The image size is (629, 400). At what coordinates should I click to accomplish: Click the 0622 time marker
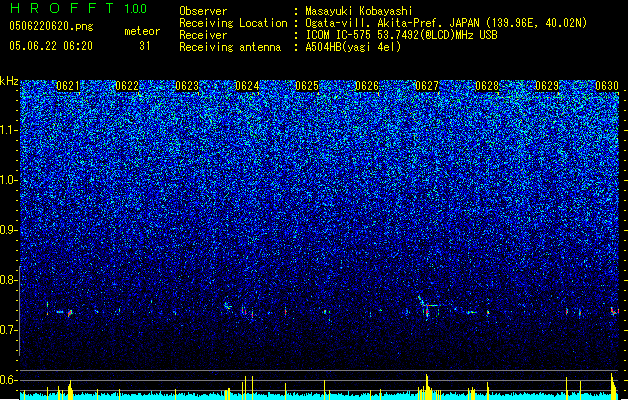127,86
